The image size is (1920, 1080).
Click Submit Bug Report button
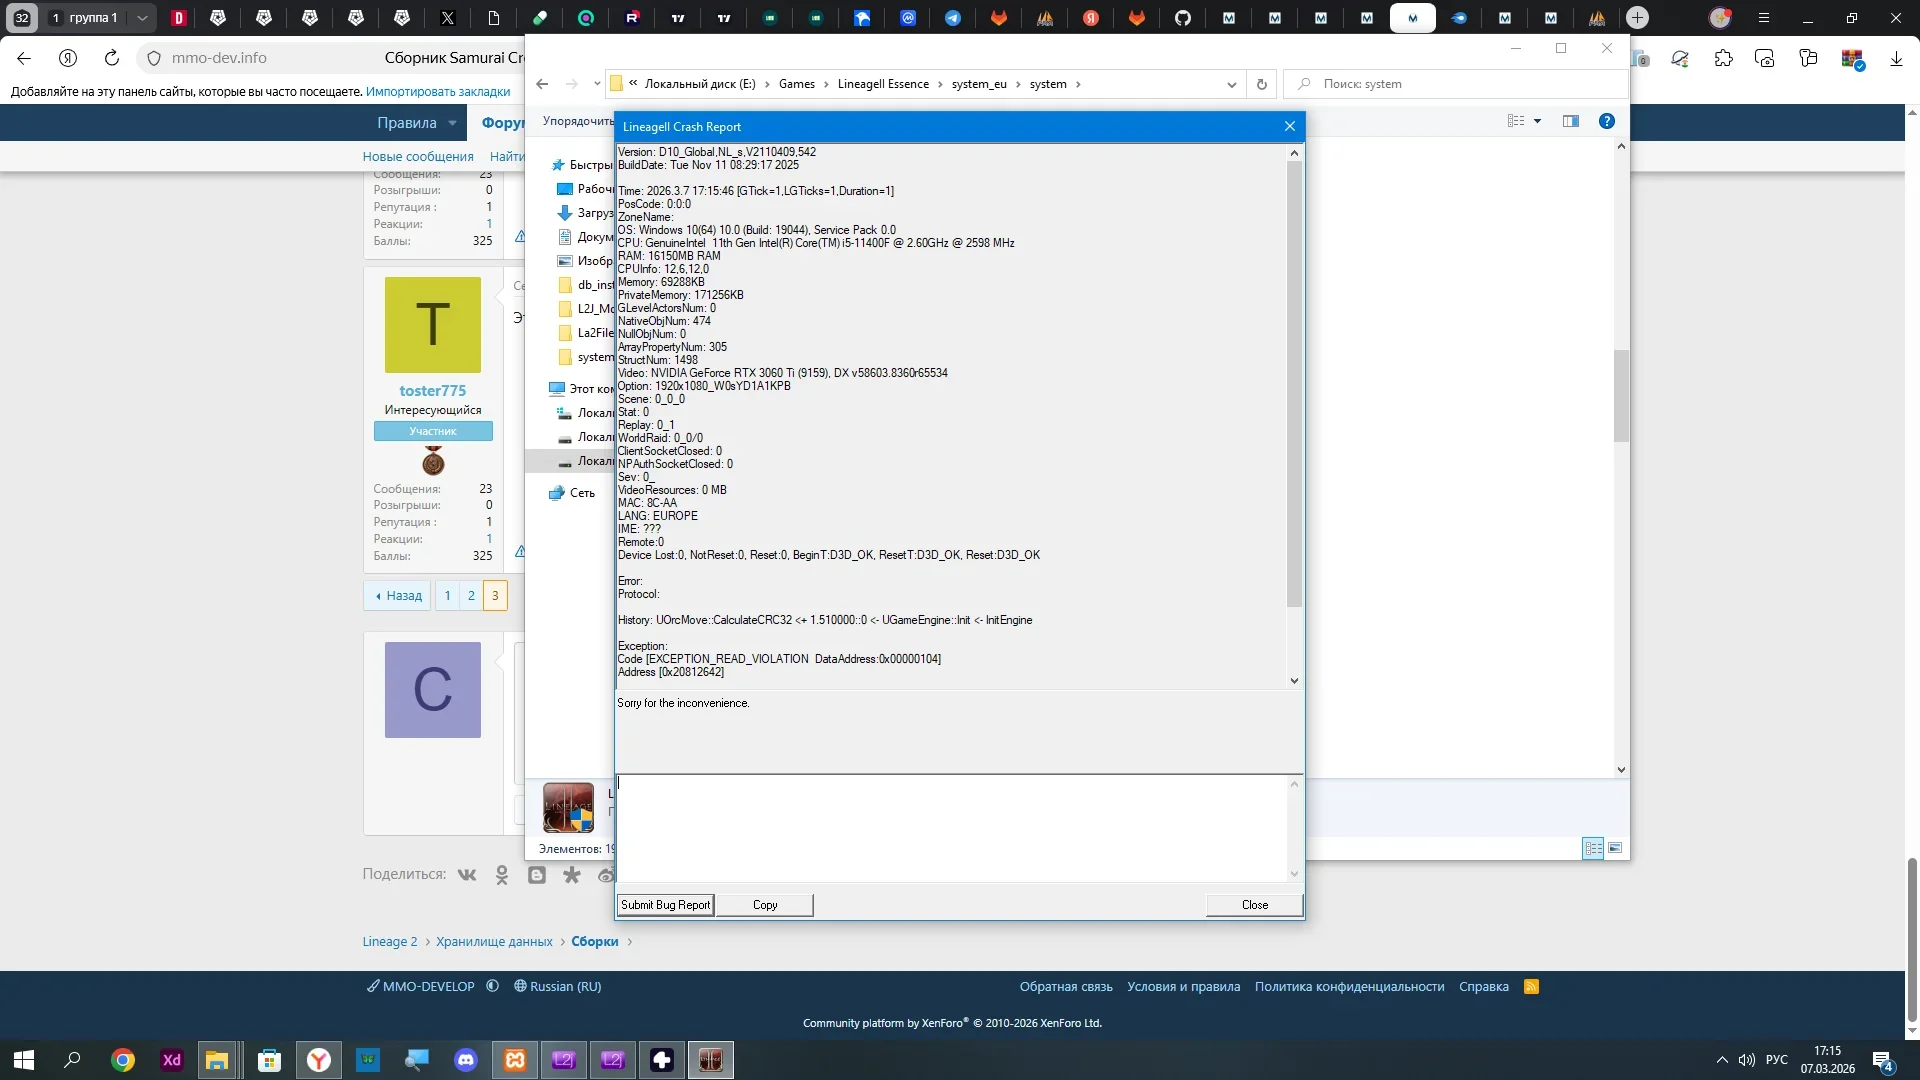click(665, 905)
